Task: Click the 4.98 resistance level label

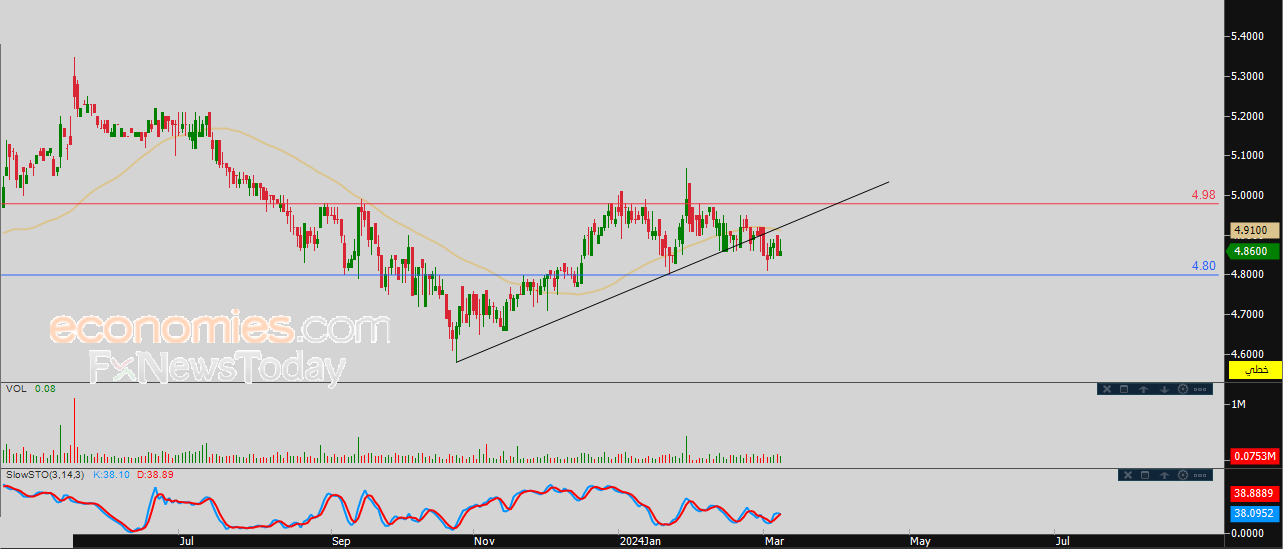Action: [1204, 195]
